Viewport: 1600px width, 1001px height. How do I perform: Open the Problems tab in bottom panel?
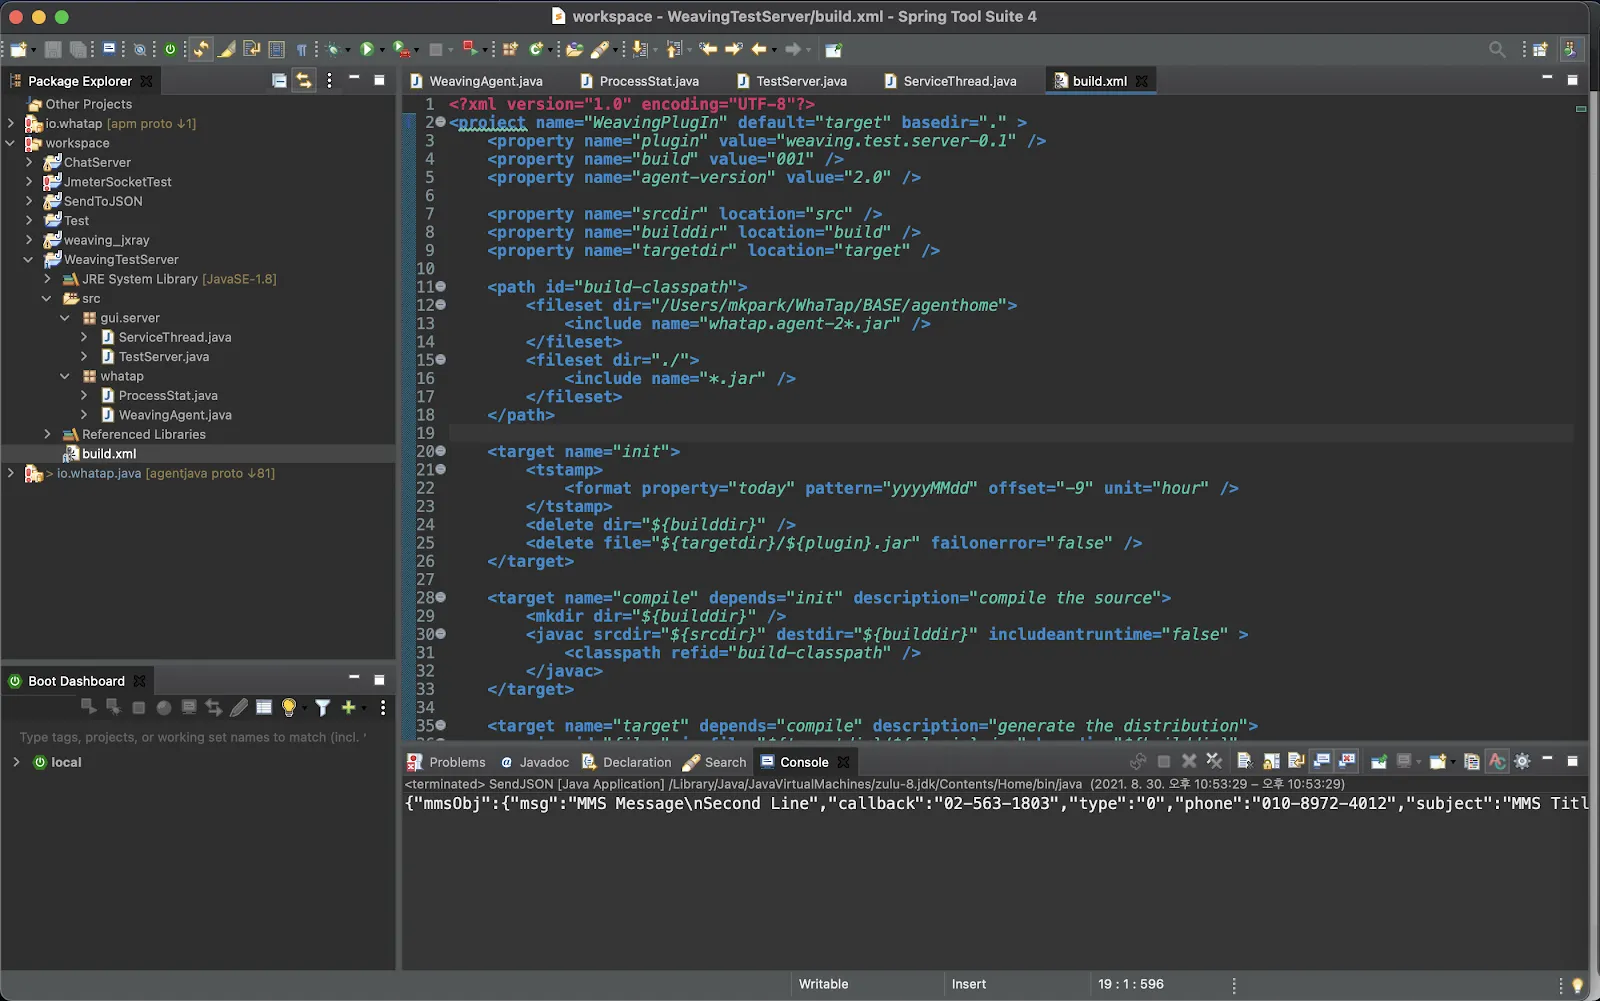click(x=446, y=762)
